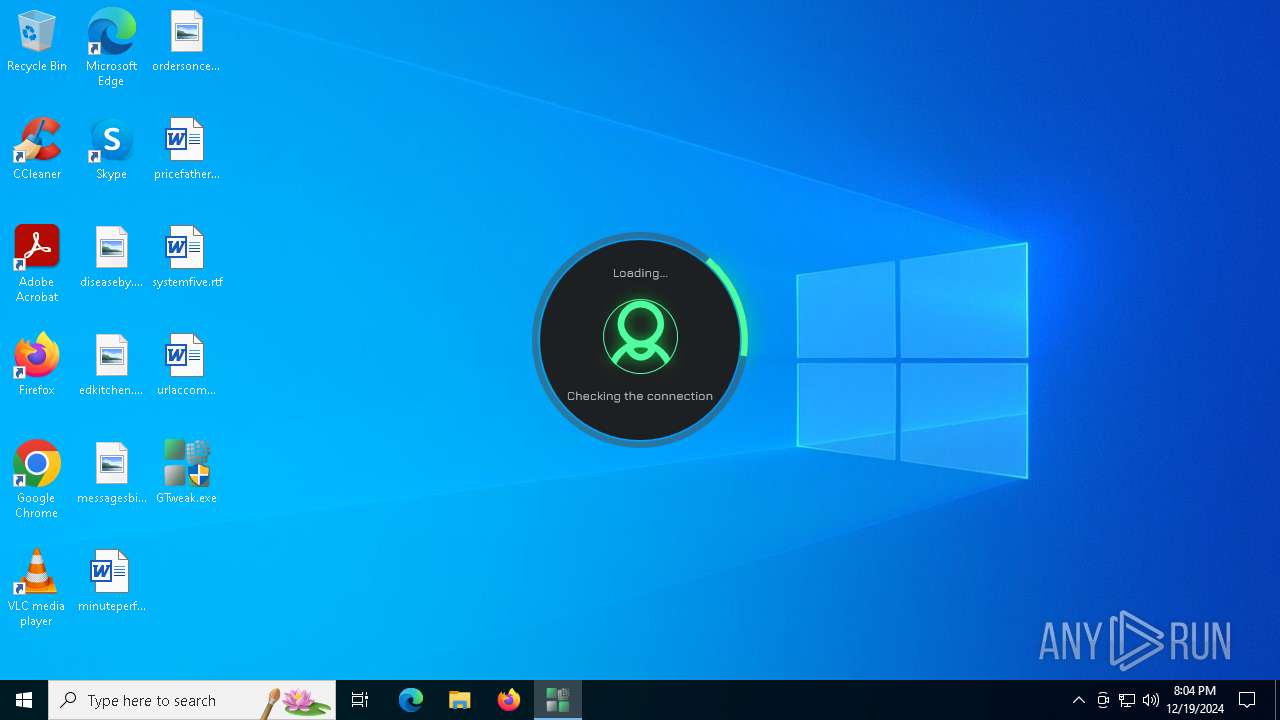Select systemfive.rtf document icon
Viewport: 1280px width, 720px height.
[187, 258]
